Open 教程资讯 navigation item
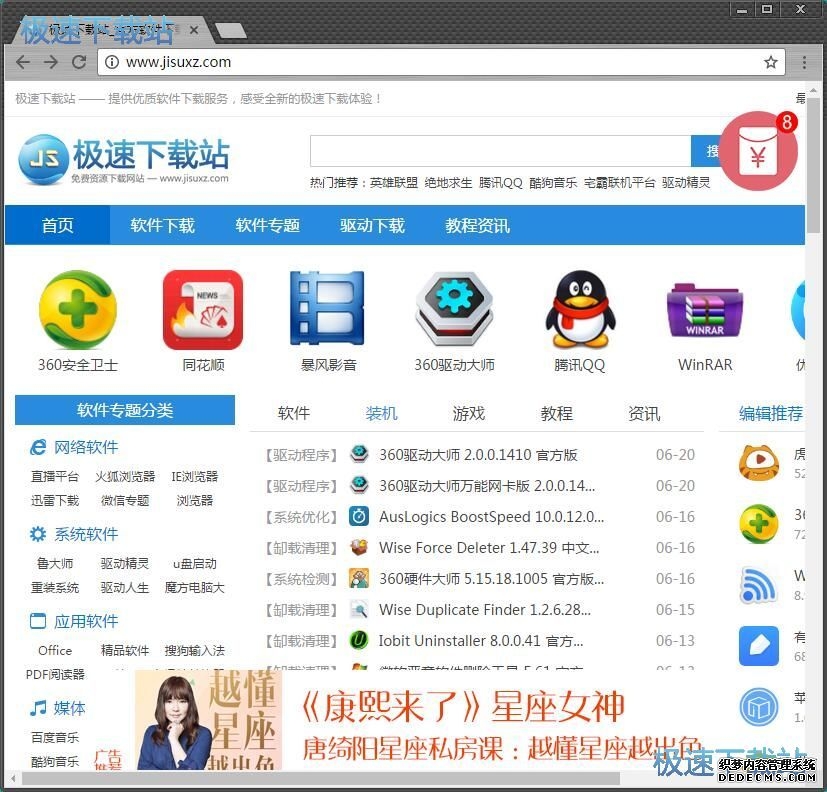This screenshot has width=827, height=792. [x=477, y=225]
